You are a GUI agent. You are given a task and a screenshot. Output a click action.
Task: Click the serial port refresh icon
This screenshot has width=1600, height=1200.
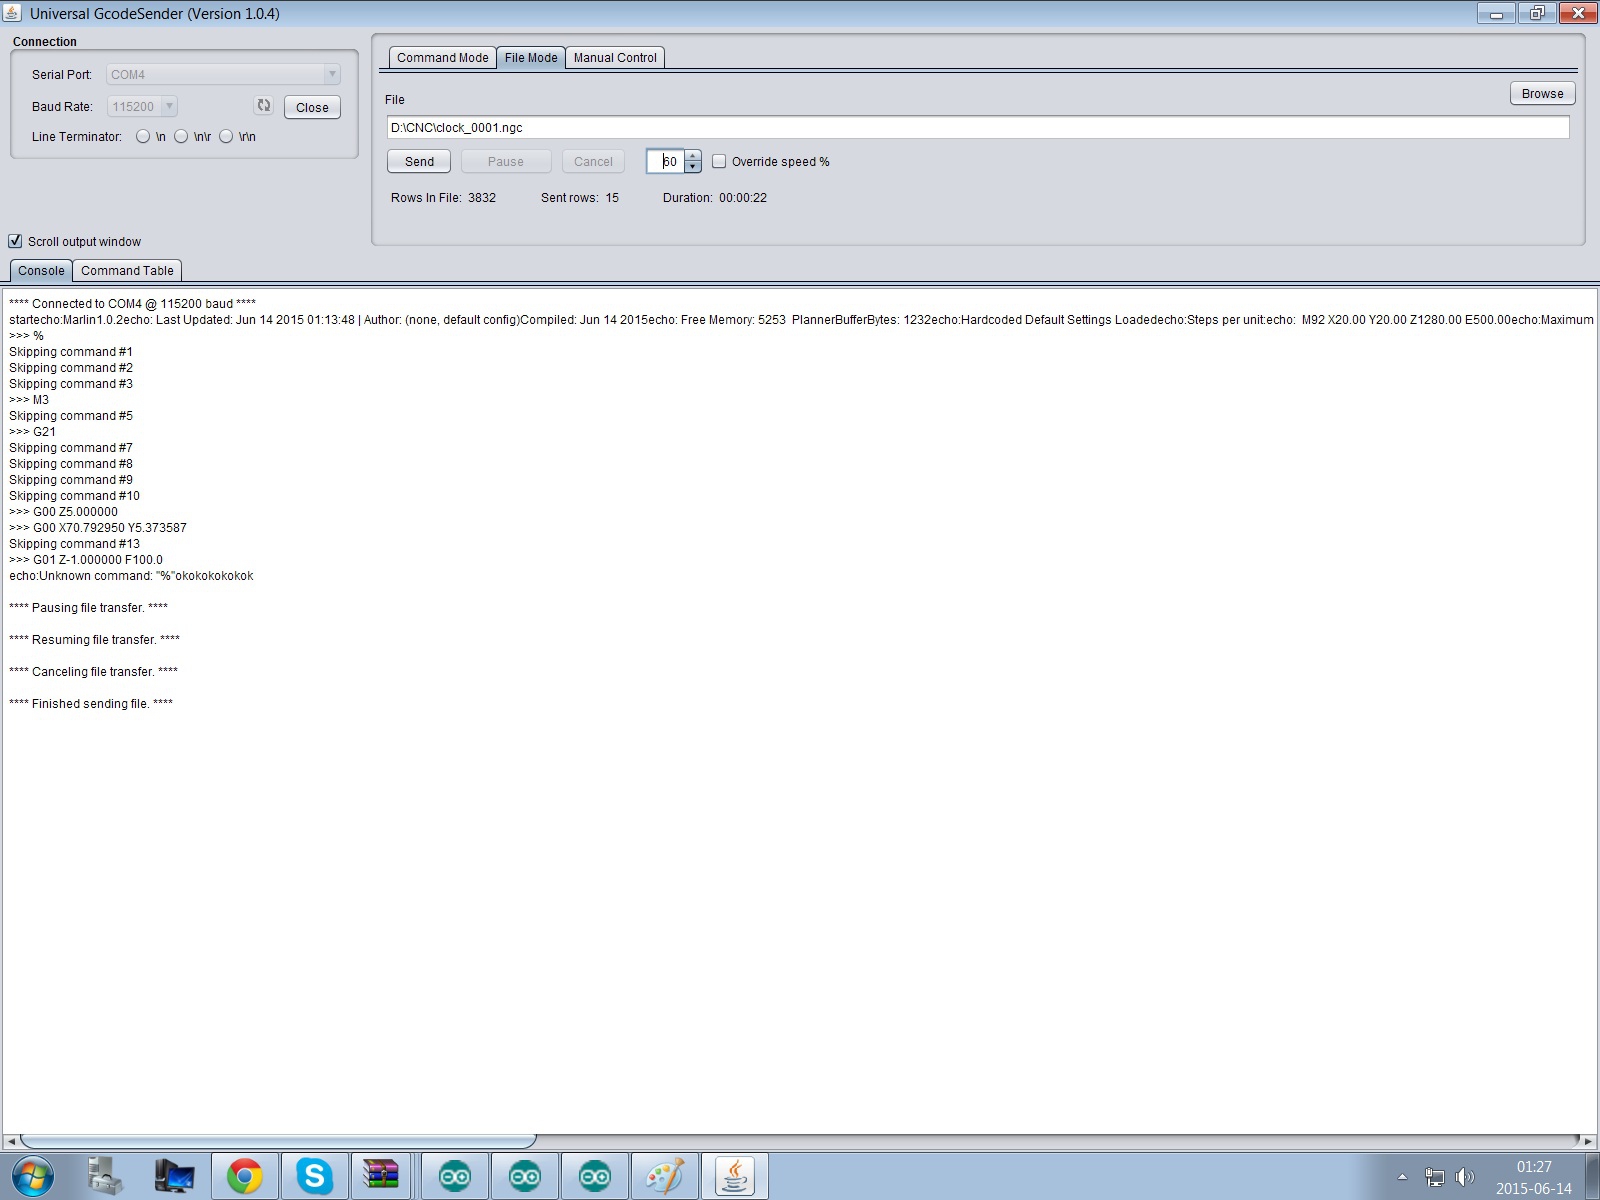coord(264,105)
